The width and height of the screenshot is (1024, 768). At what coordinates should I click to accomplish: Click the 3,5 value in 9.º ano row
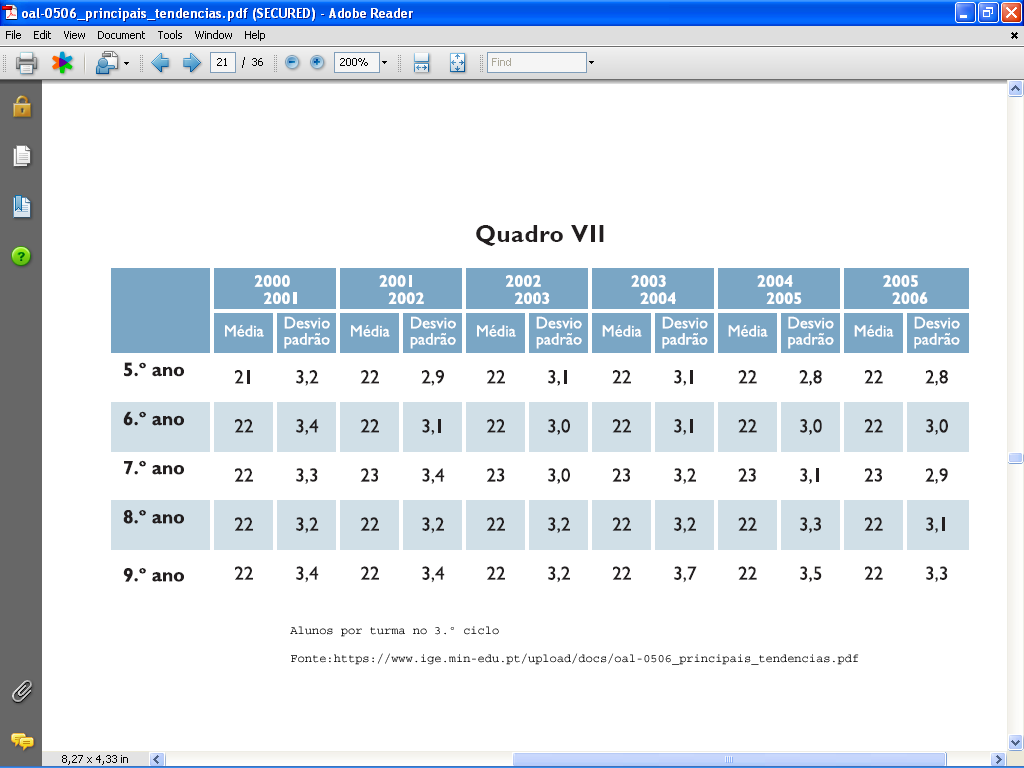810,573
